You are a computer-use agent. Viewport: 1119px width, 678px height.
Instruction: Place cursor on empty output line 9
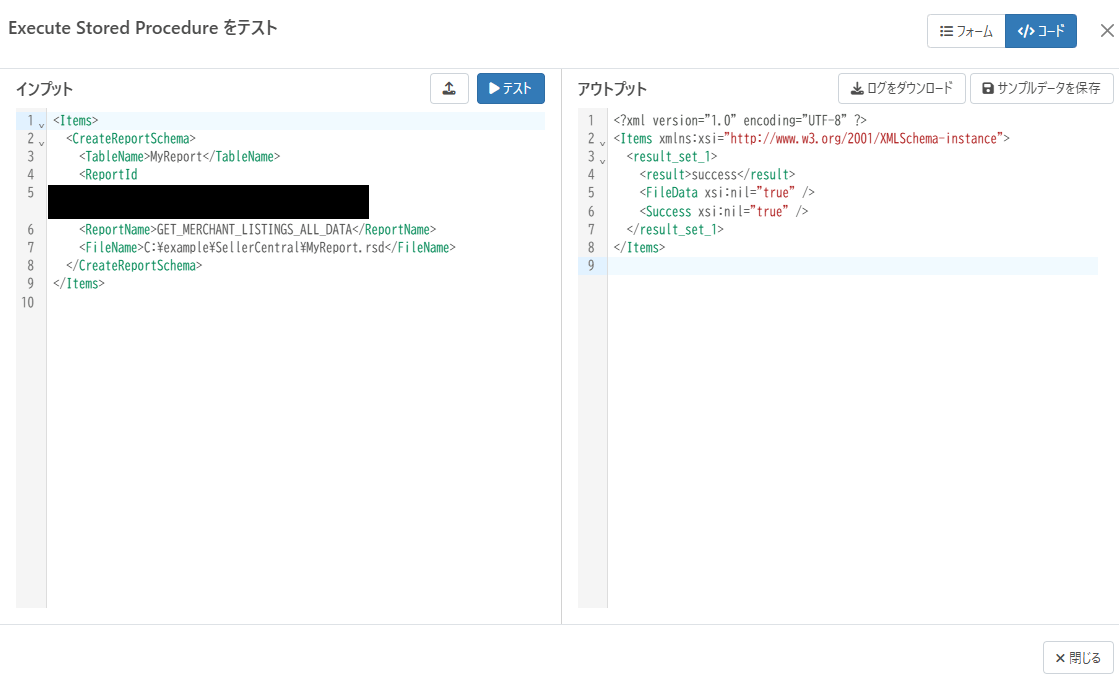[x=853, y=265]
